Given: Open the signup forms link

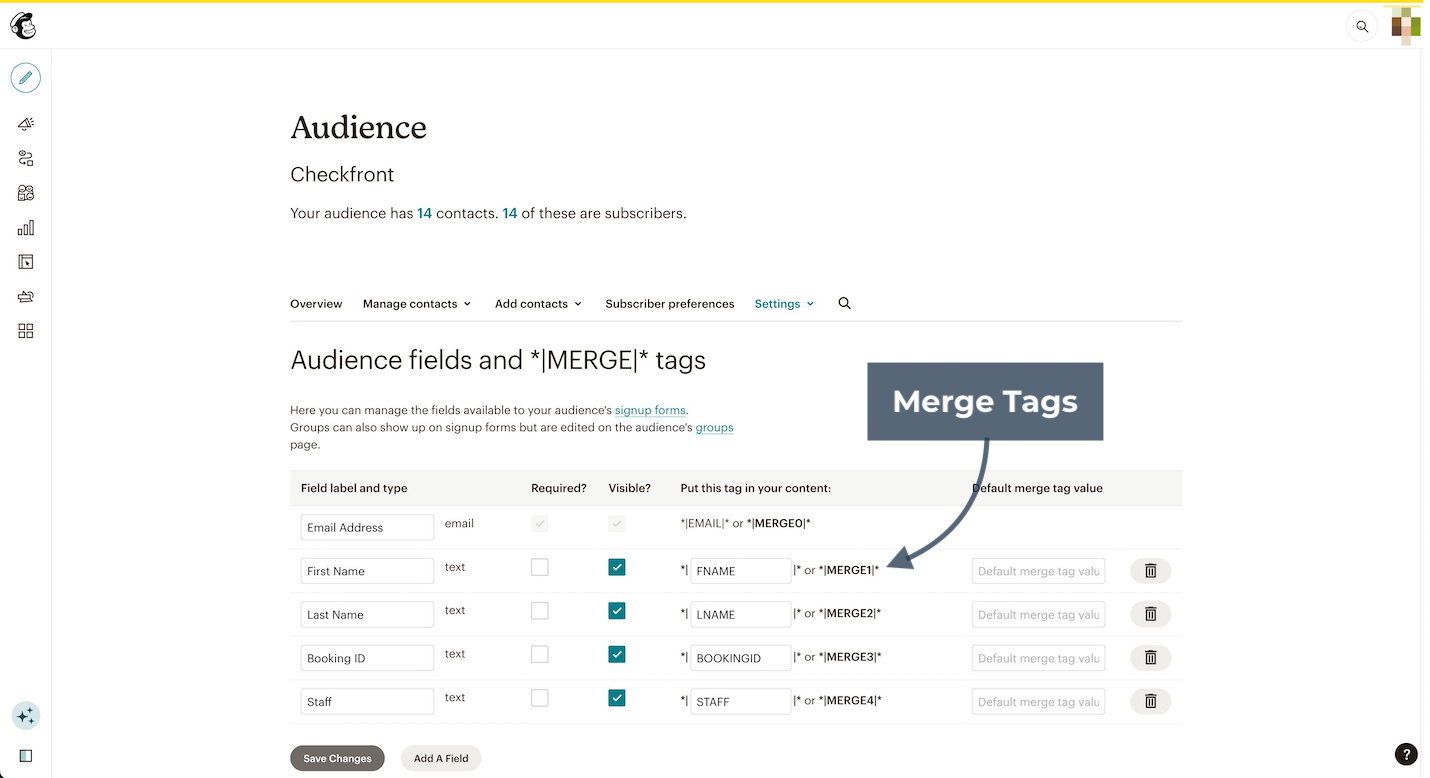Looking at the screenshot, I should pyautogui.click(x=650, y=410).
